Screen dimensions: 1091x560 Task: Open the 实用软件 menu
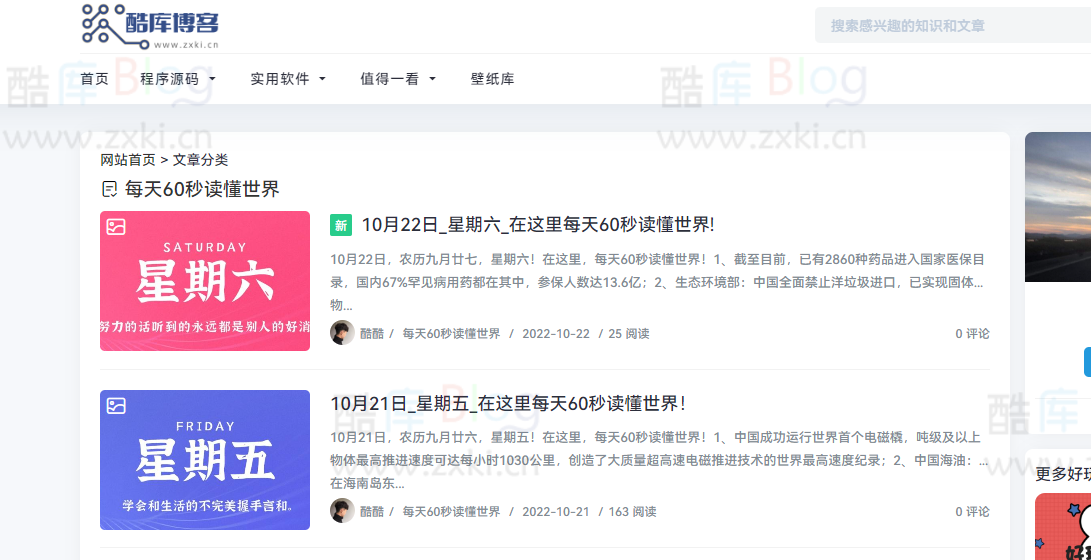click(x=280, y=79)
